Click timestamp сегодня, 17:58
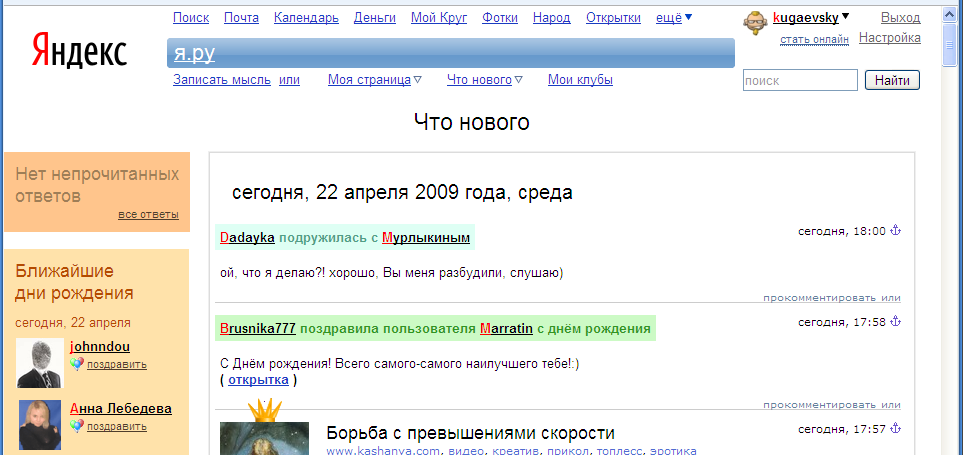This screenshot has width=963, height=455. [x=842, y=322]
